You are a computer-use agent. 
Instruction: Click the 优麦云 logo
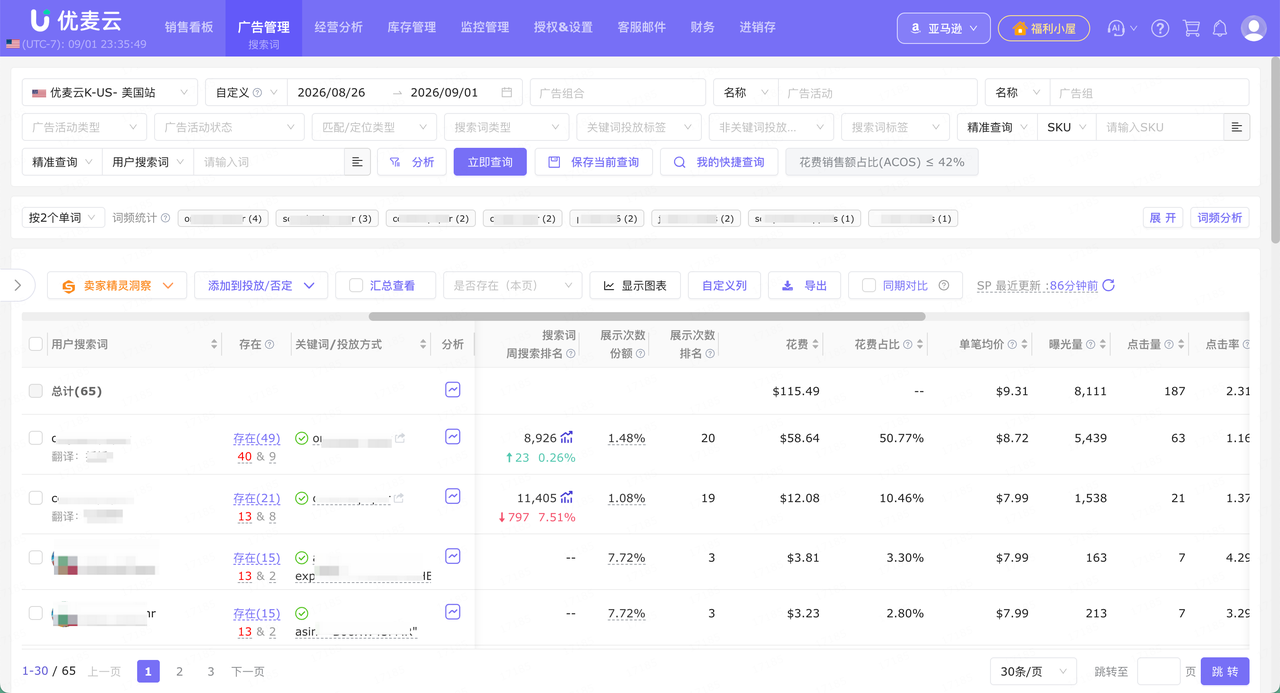tap(76, 20)
